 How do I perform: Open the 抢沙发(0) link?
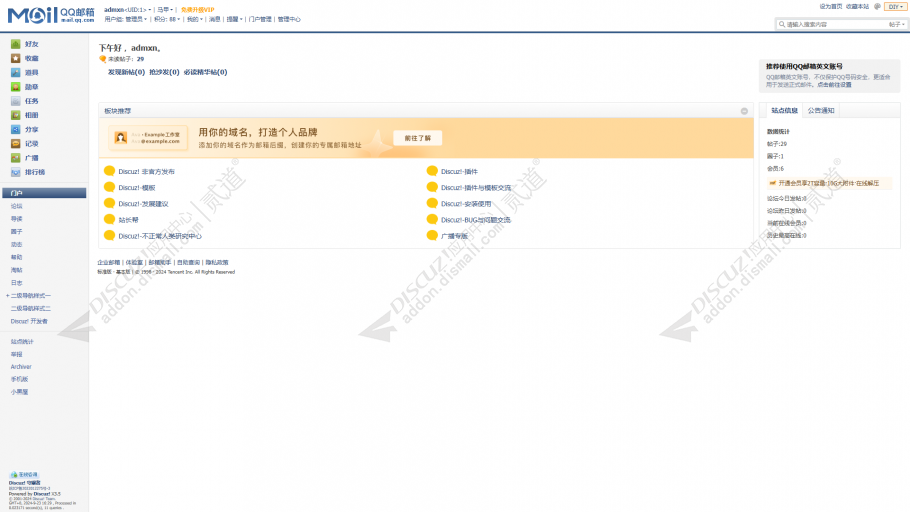[164, 72]
